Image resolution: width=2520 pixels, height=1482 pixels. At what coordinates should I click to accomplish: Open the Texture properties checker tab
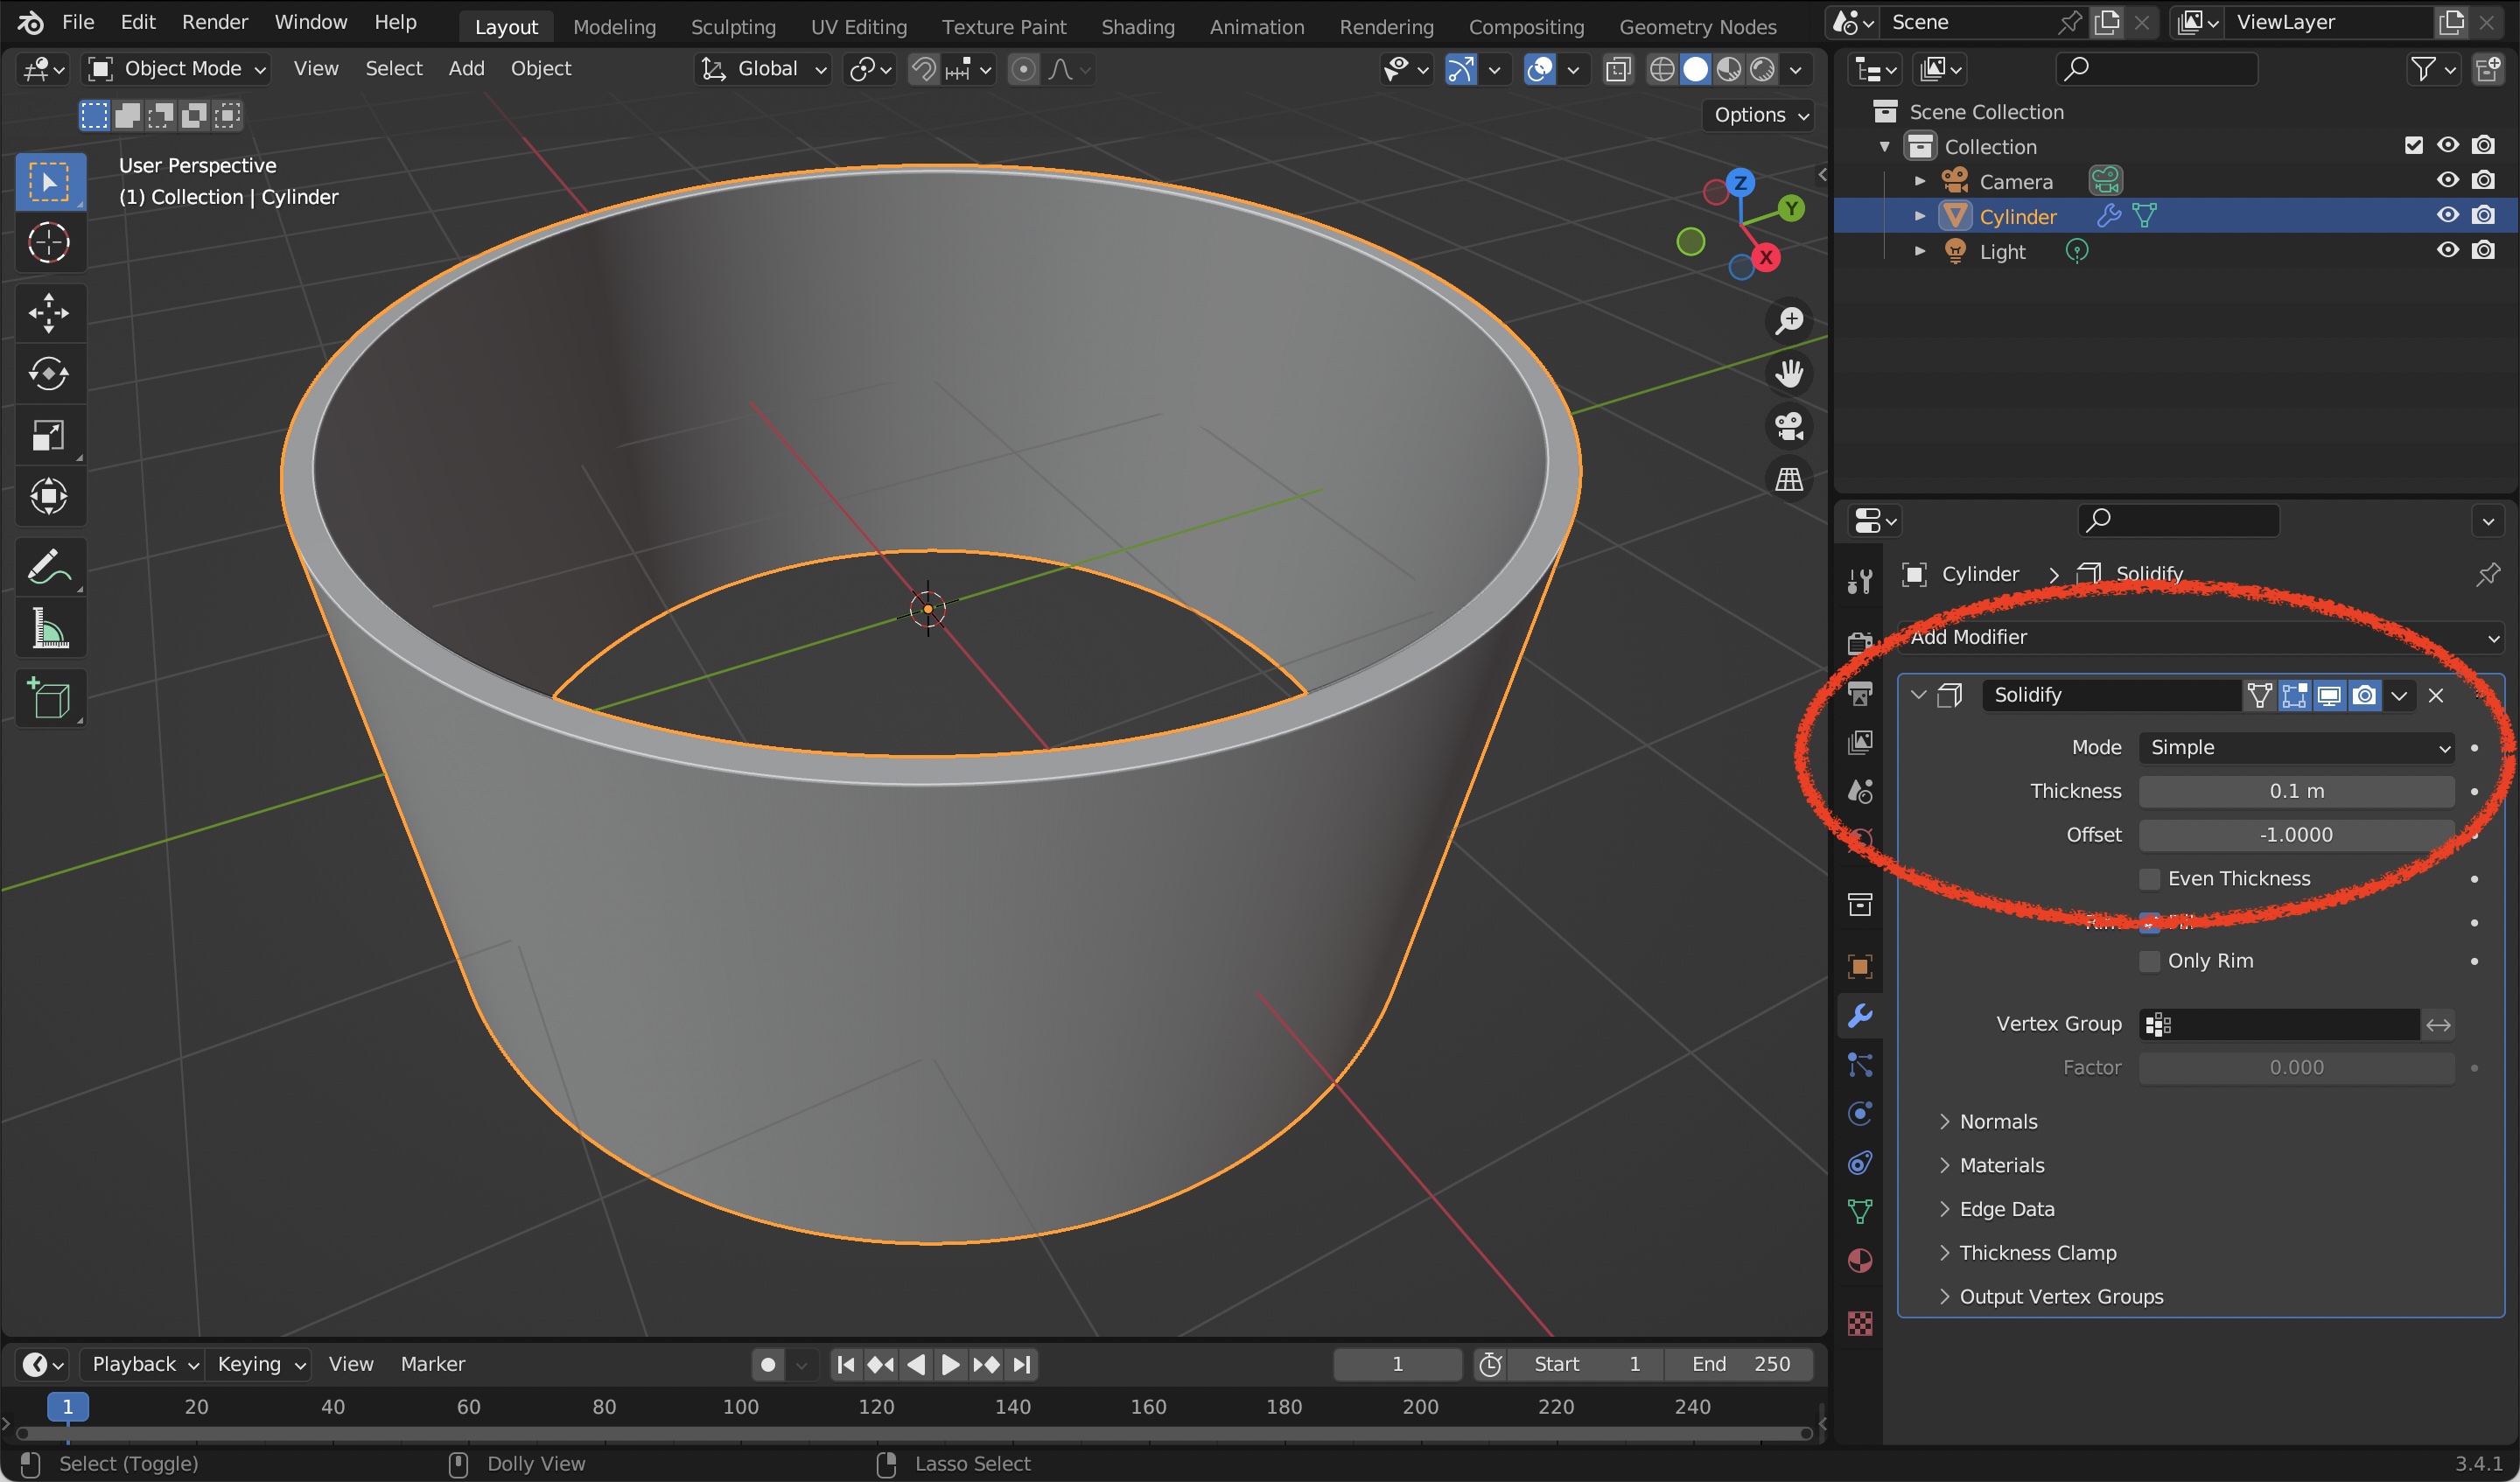click(1860, 1324)
